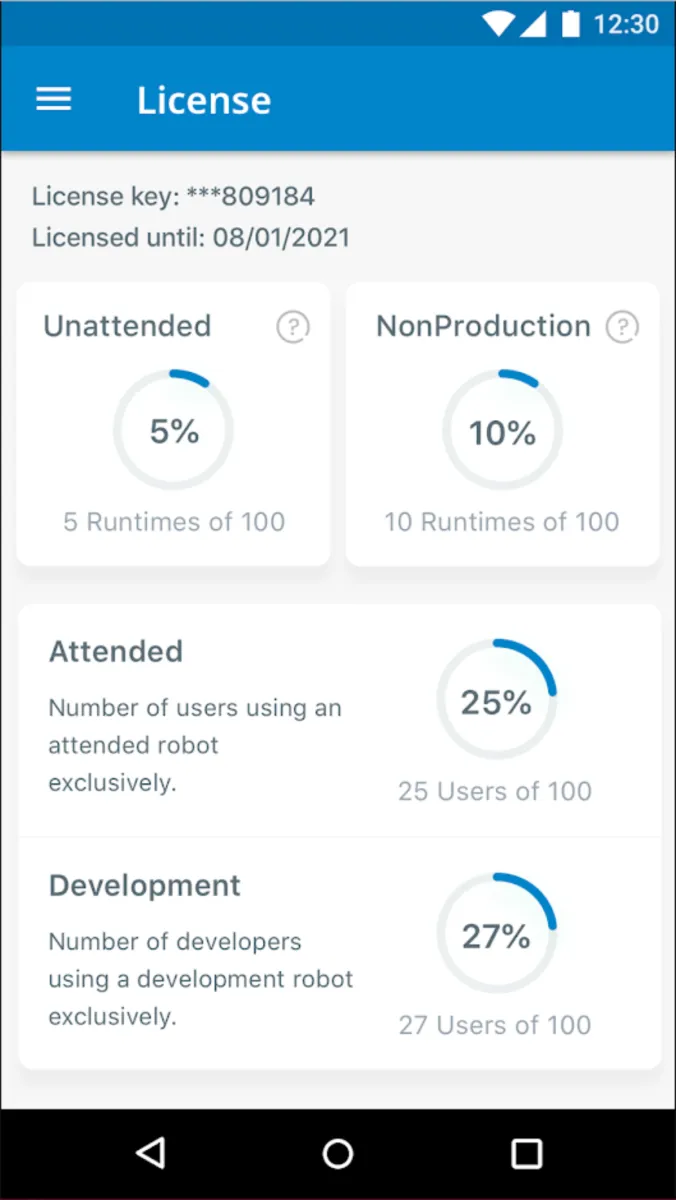Tap the Wi-Fi status icon
The height and width of the screenshot is (1200, 676).
pyautogui.click(x=497, y=23)
